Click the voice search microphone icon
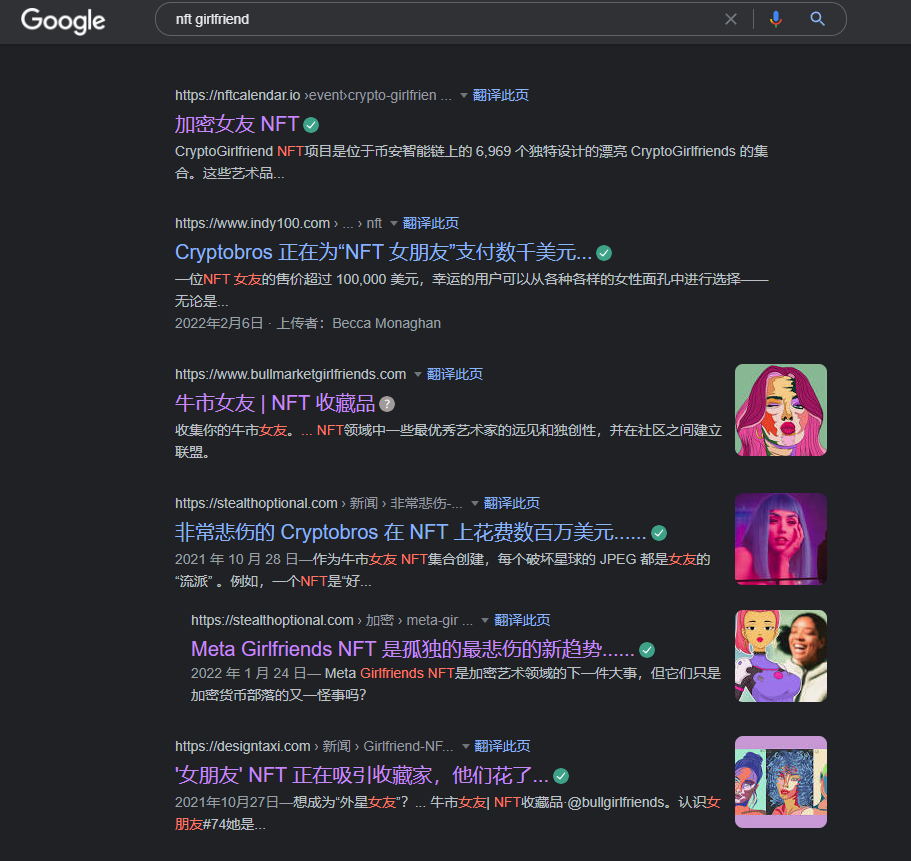911x861 pixels. click(775, 19)
